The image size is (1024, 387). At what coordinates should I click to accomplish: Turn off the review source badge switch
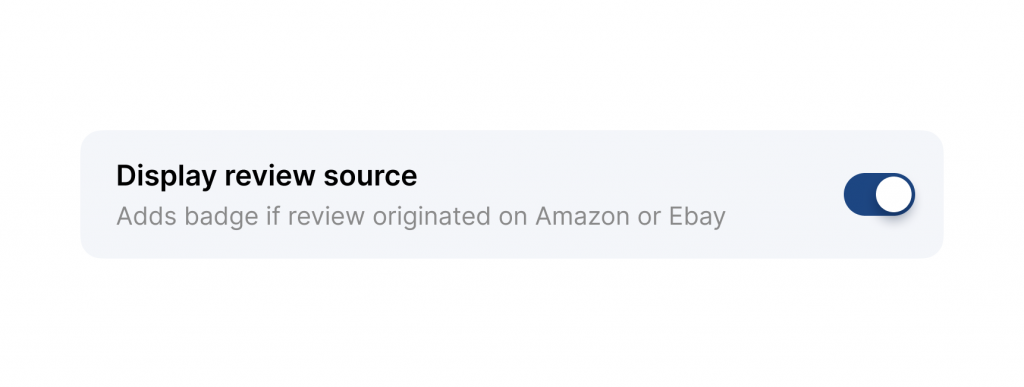tap(879, 194)
